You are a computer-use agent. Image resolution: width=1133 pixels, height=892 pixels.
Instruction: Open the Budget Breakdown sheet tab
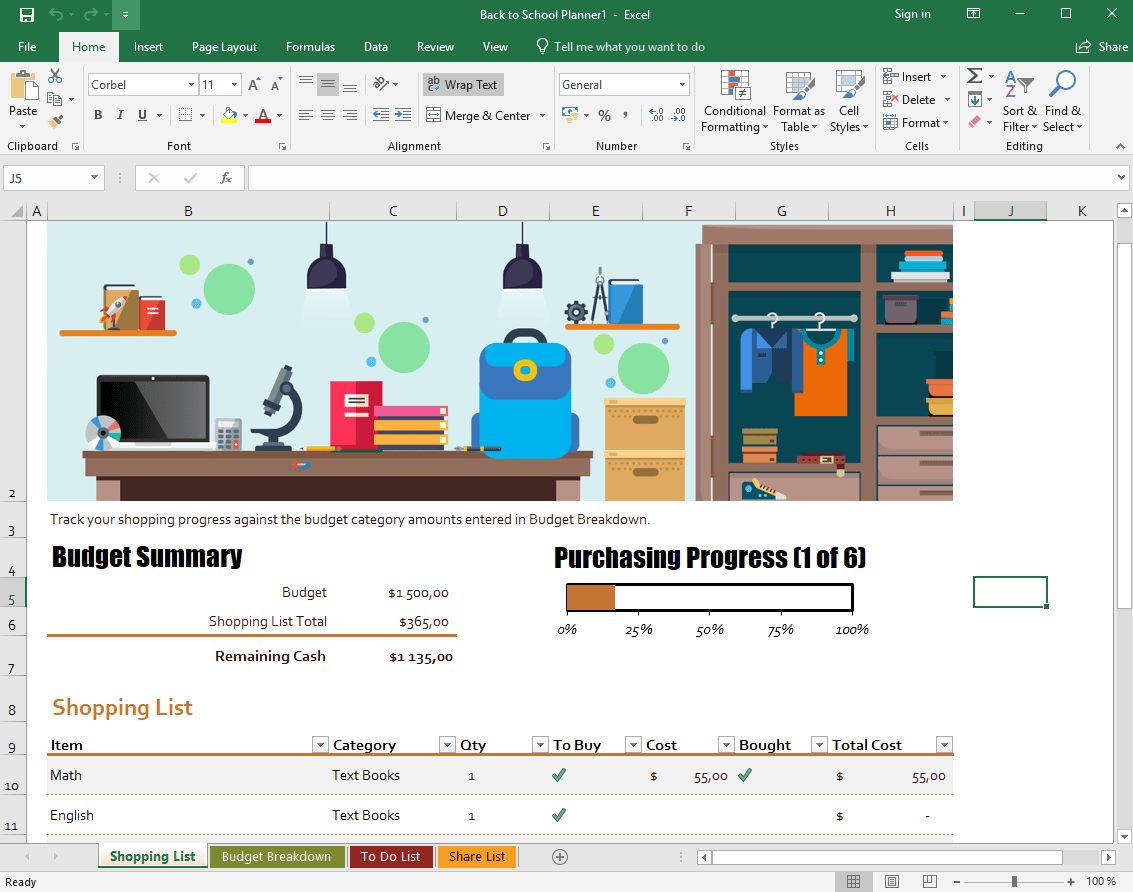click(x=277, y=856)
